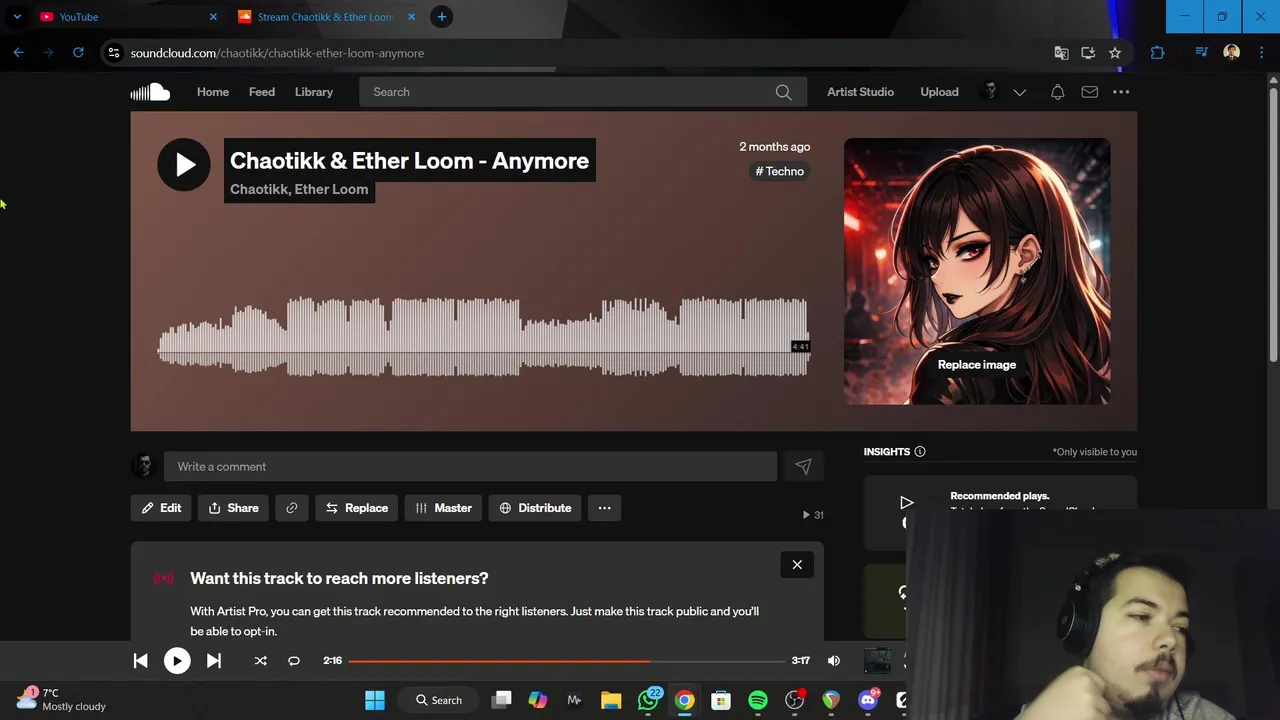Screen dimensions: 1280x720
Task: Open the weather widget
Action: pos(62,699)
